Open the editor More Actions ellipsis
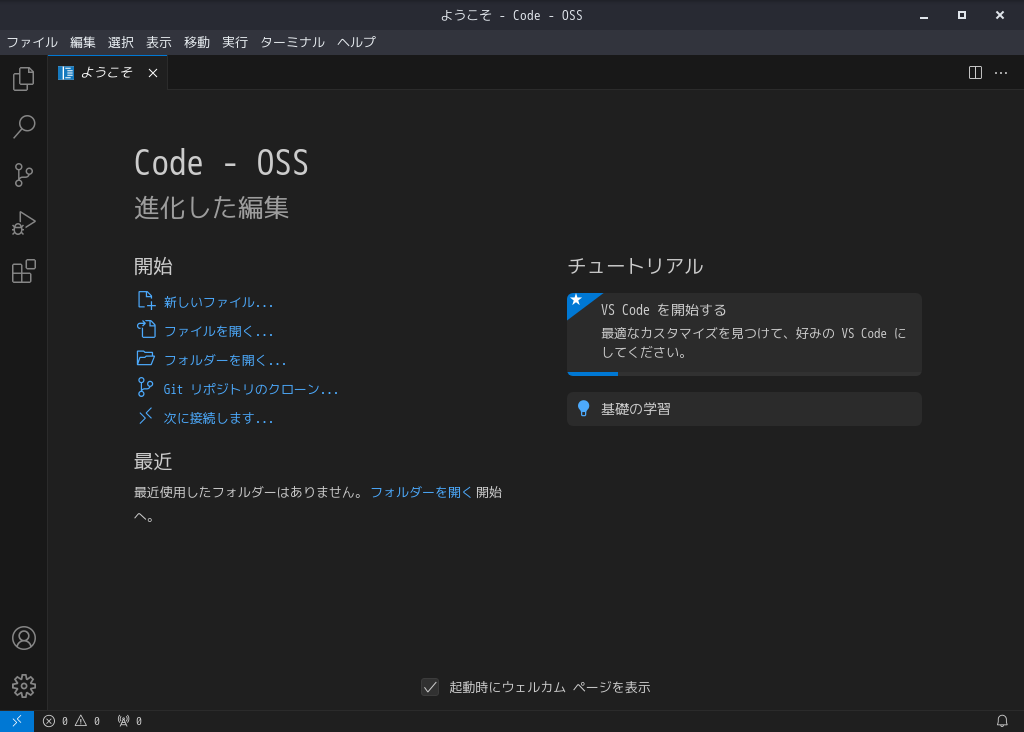This screenshot has width=1024, height=732. click(x=1000, y=72)
